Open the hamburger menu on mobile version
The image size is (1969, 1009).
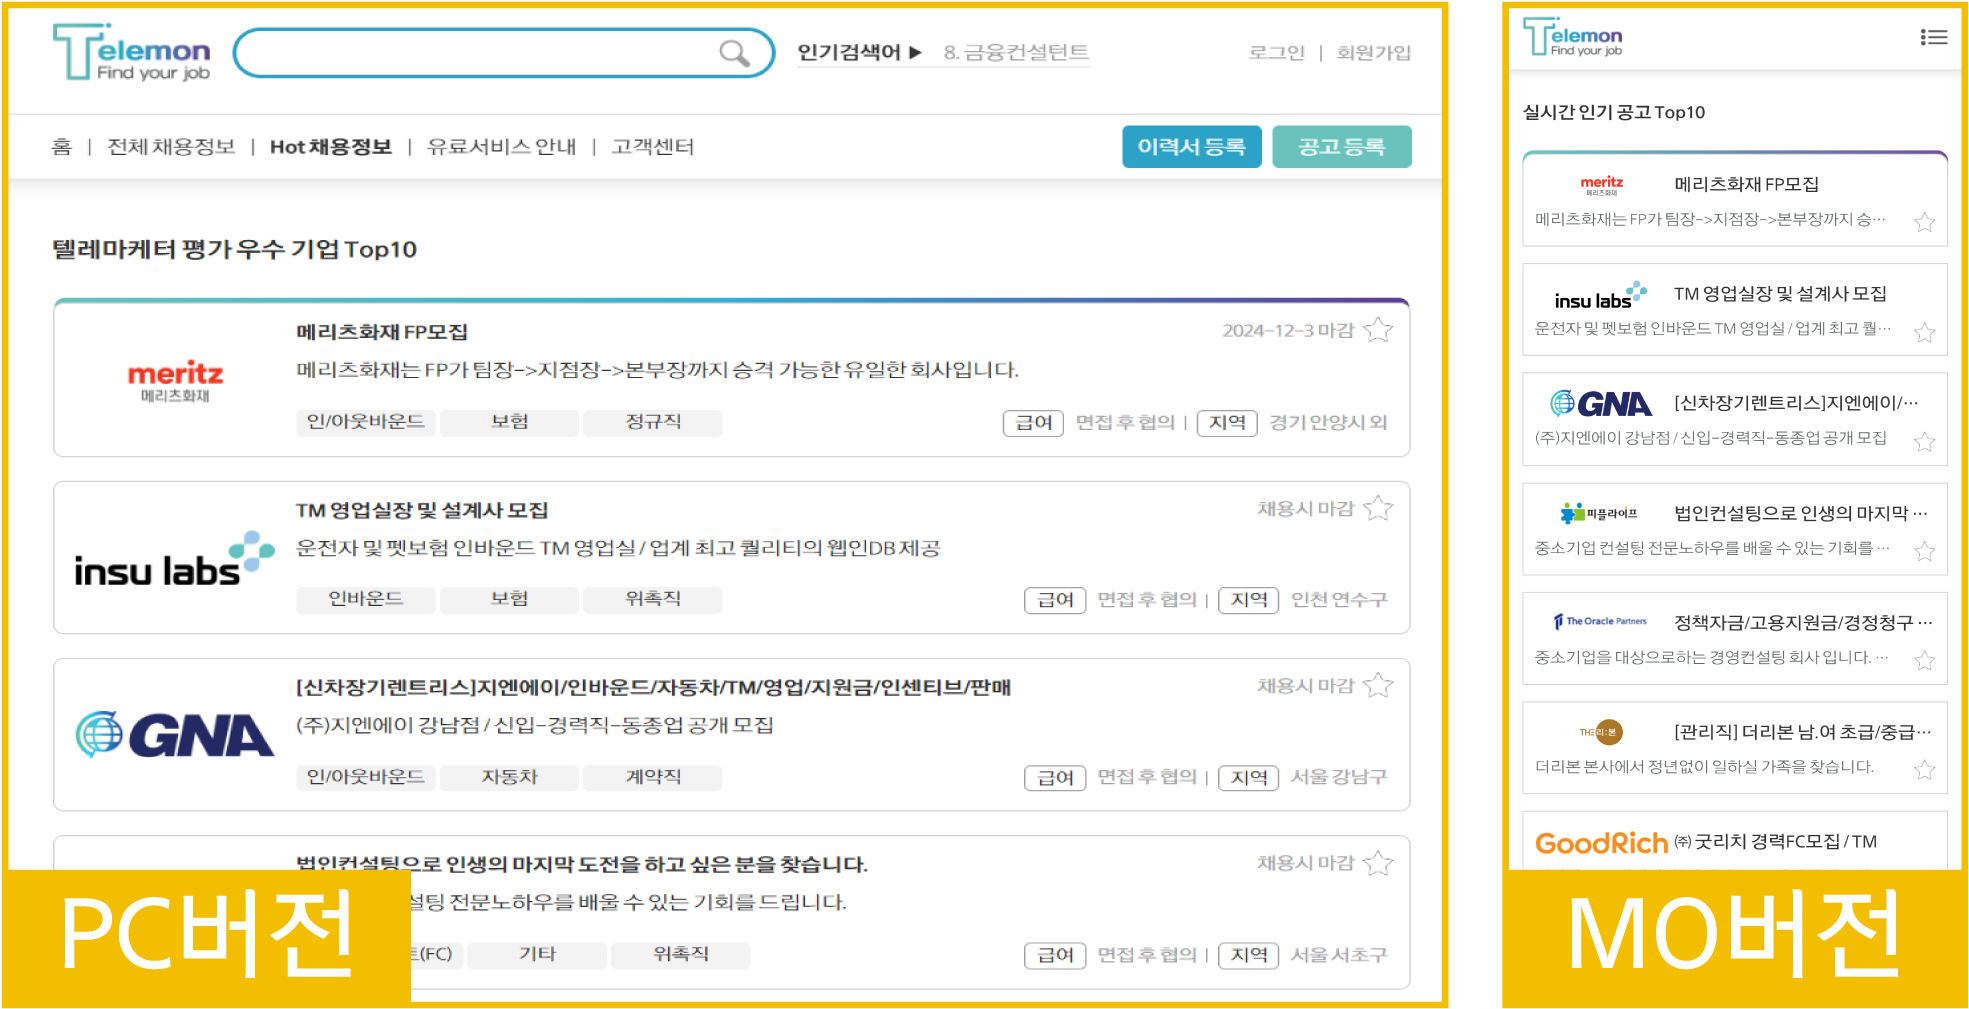1934,37
